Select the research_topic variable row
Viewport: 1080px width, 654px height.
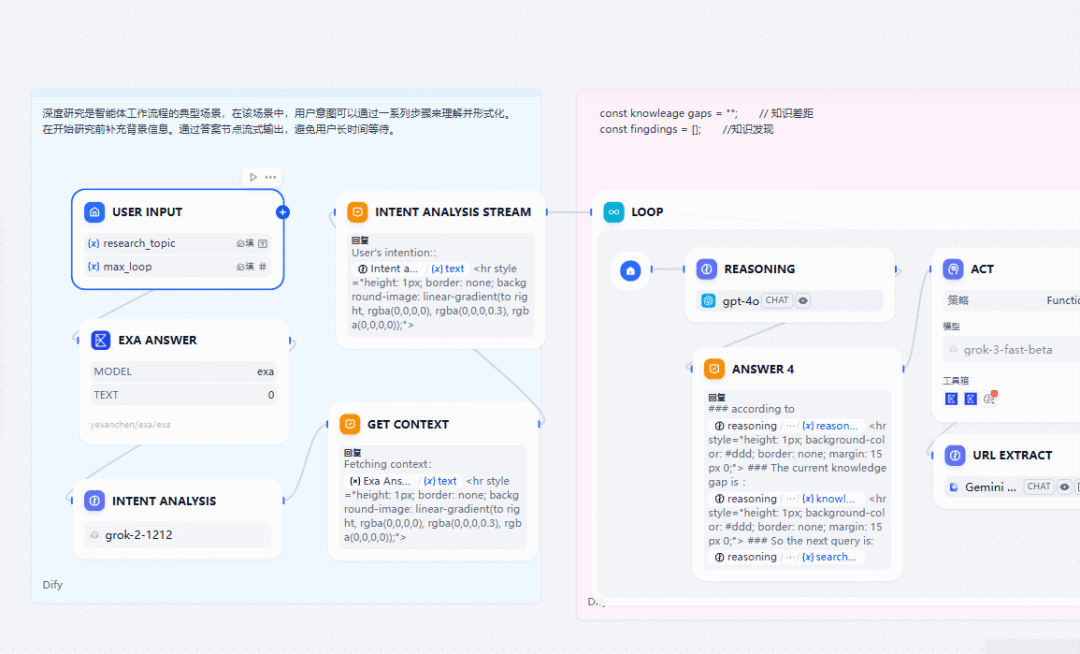[x=178, y=243]
